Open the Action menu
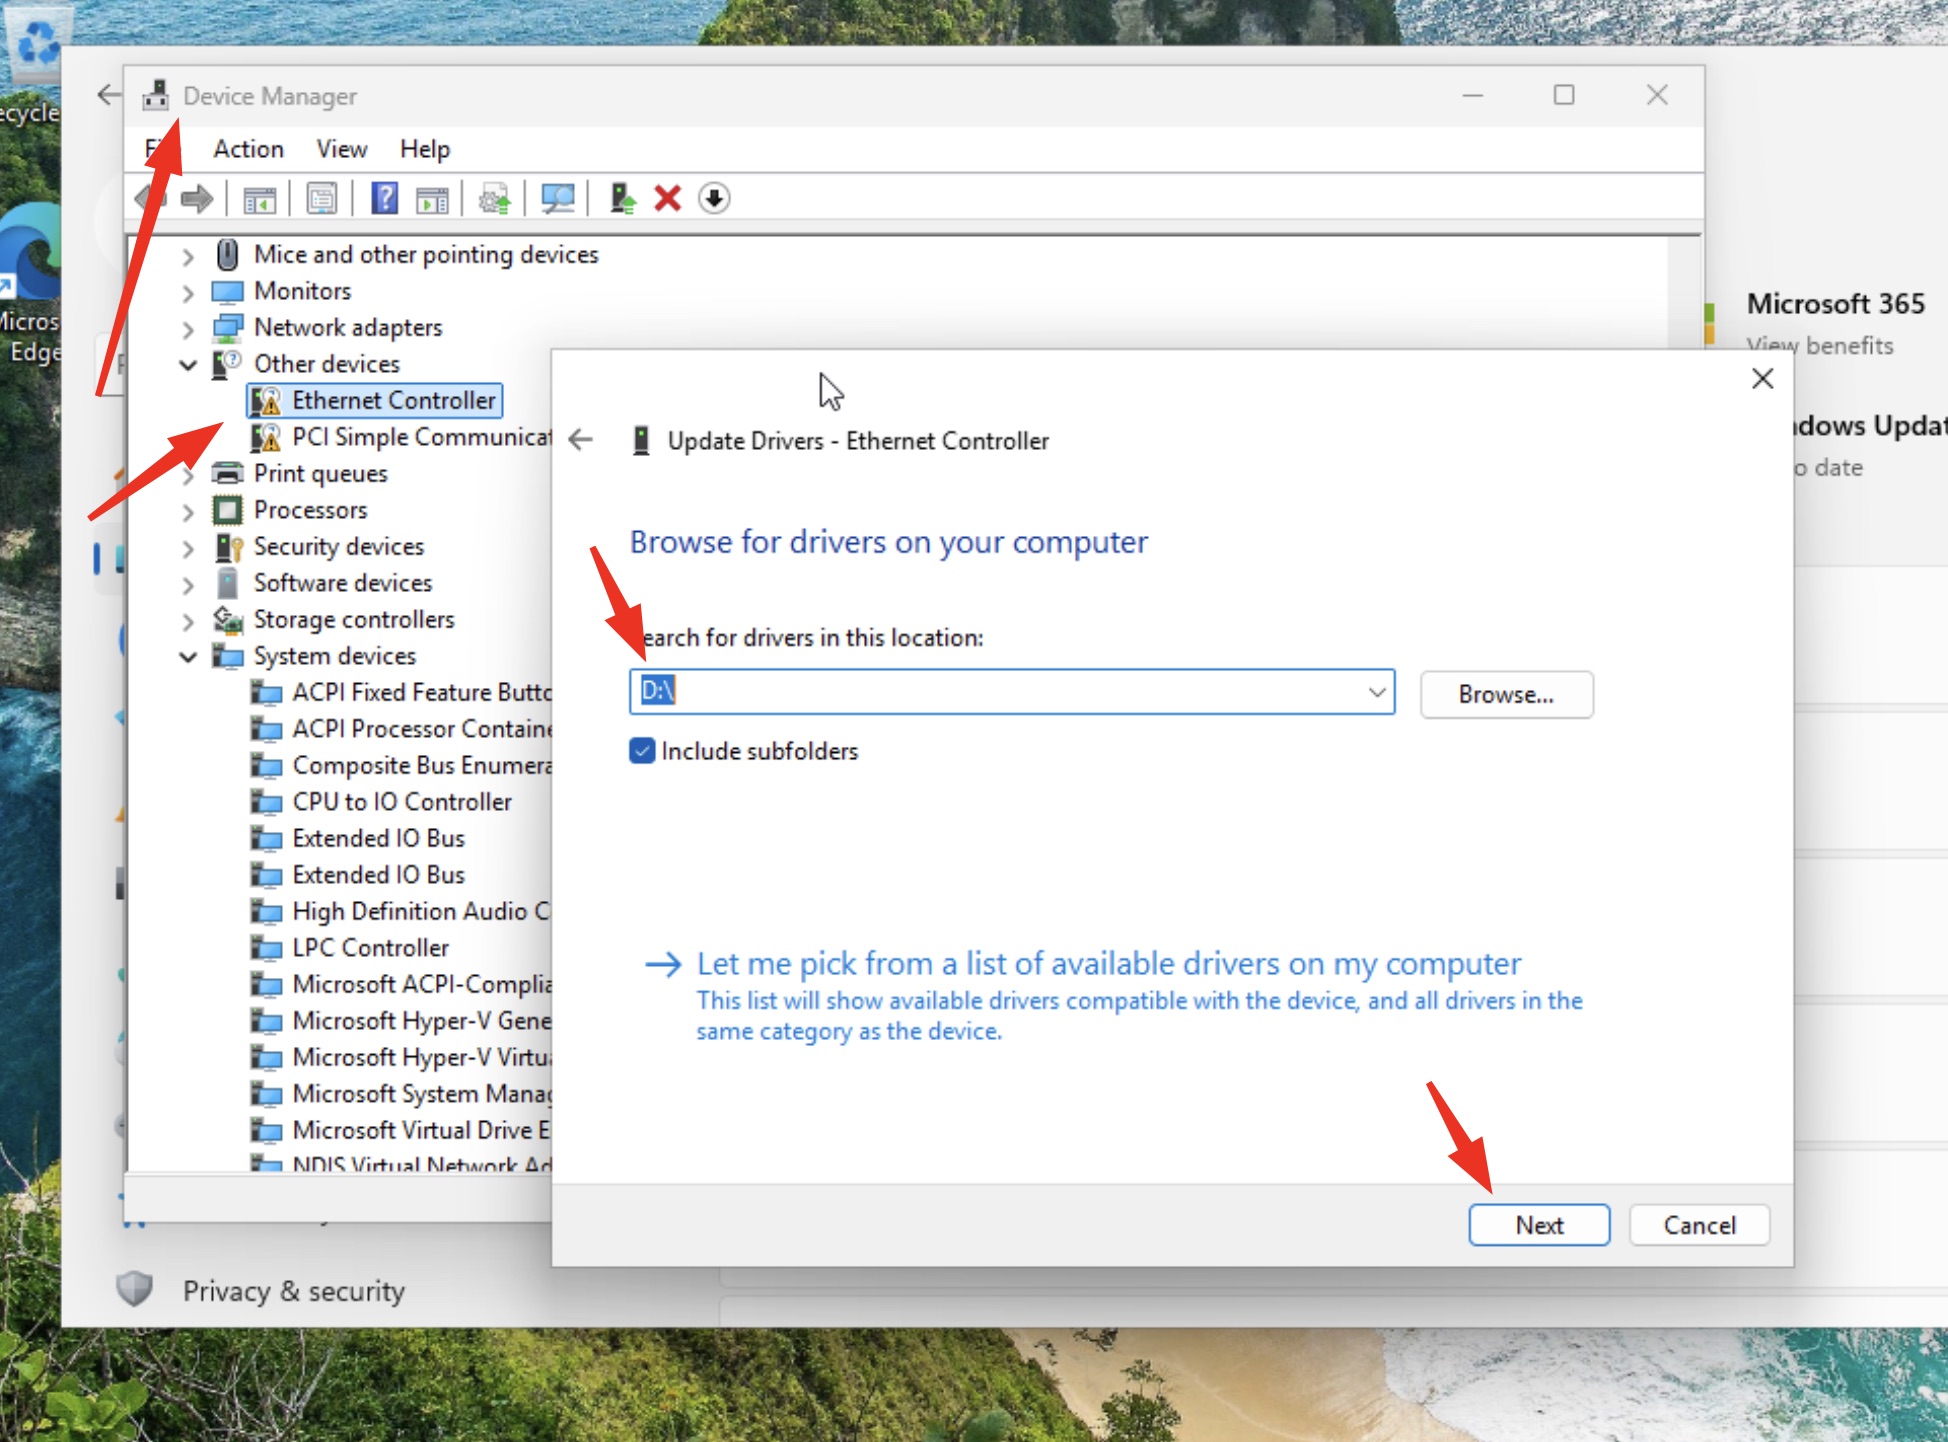Screen dimensions: 1948x1442 [248, 149]
